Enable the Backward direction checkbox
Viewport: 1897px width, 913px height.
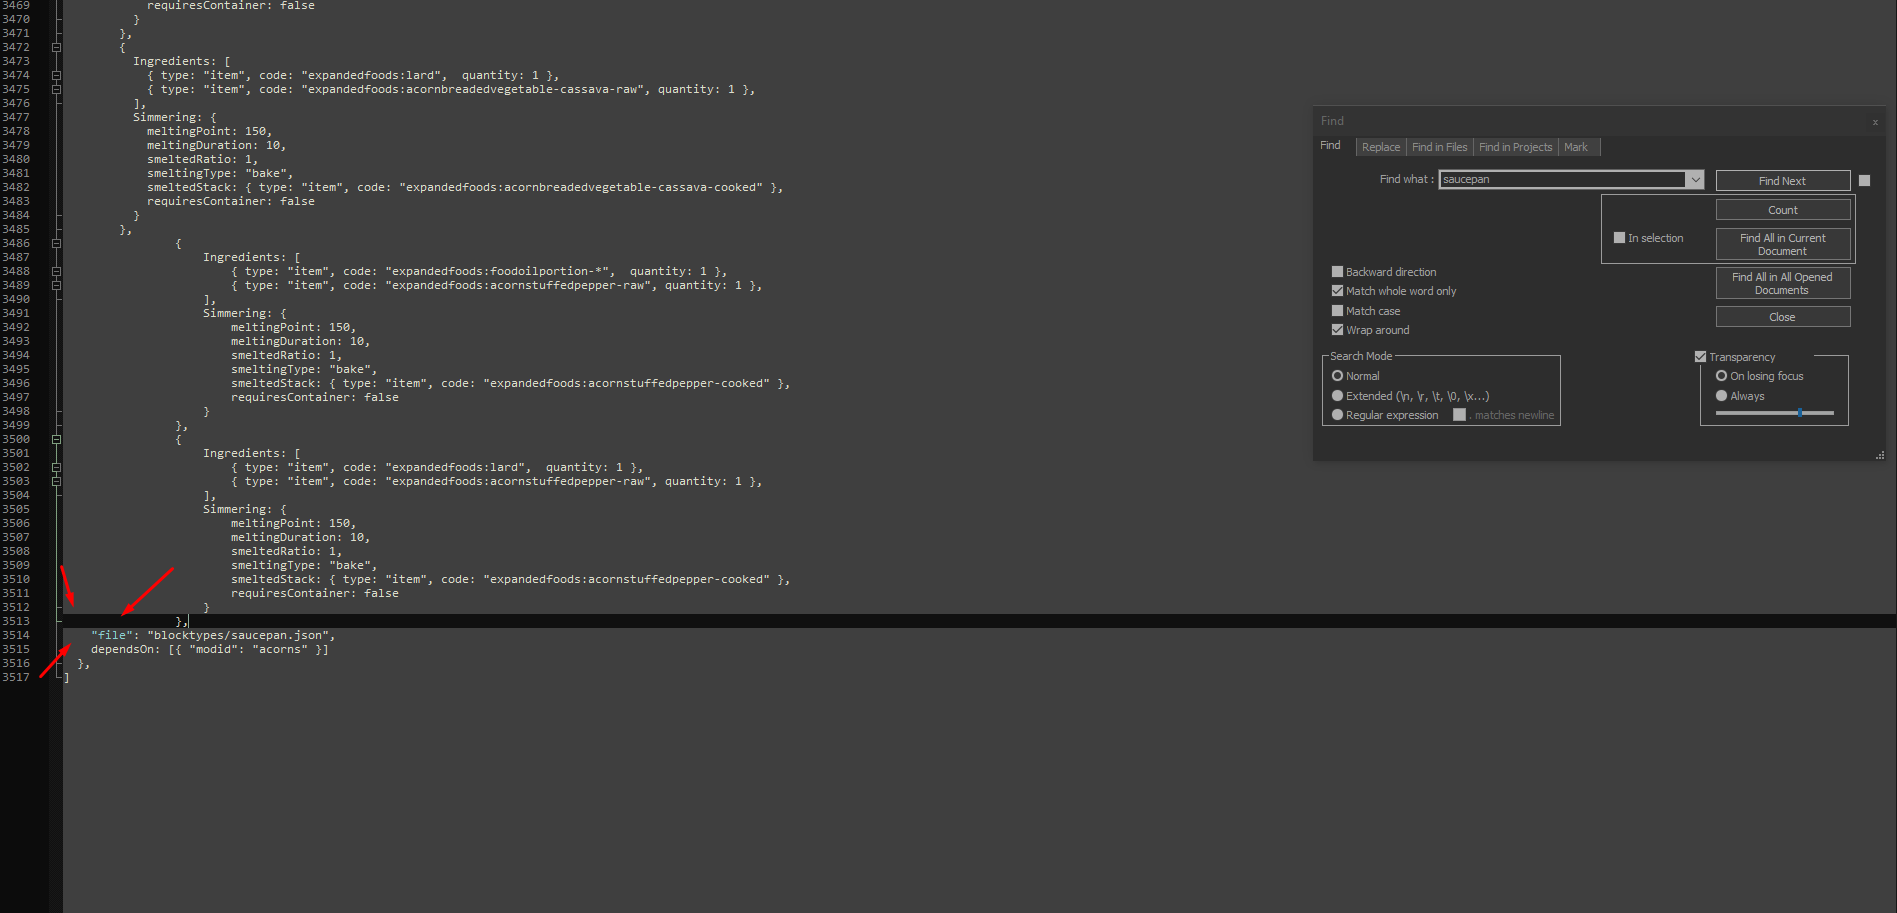pos(1337,272)
